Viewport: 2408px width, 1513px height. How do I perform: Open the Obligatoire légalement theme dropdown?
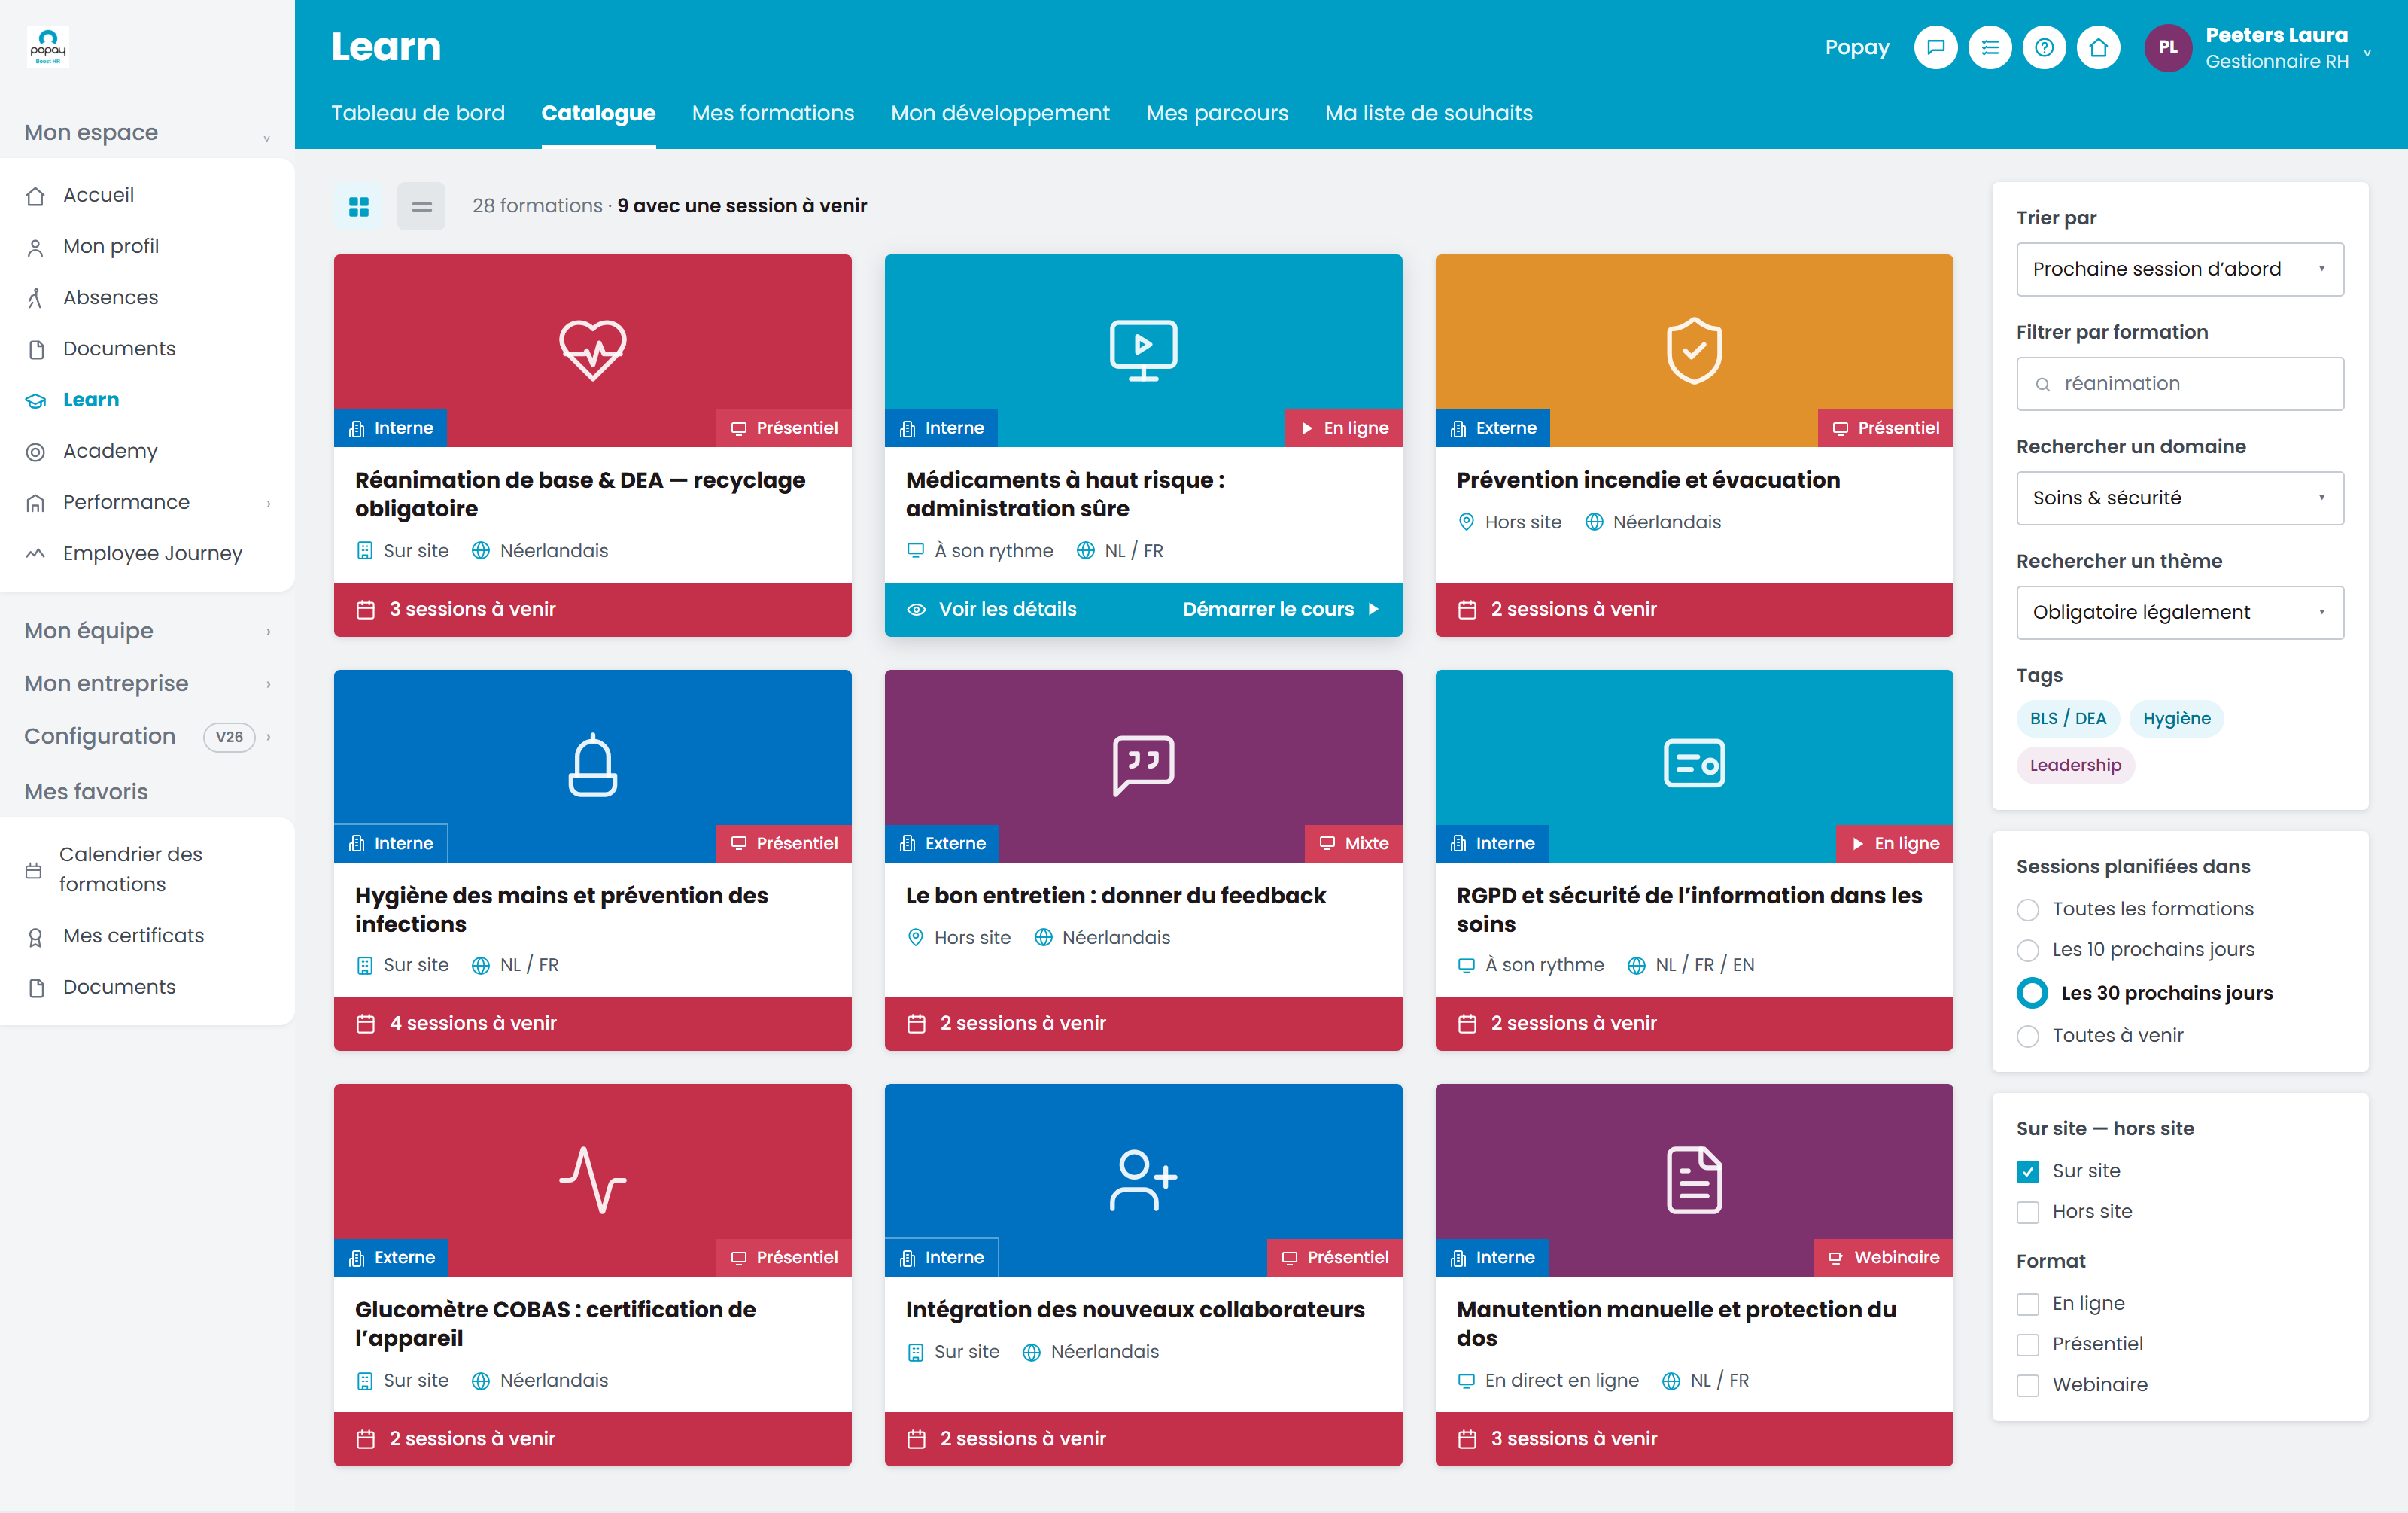2179,612
